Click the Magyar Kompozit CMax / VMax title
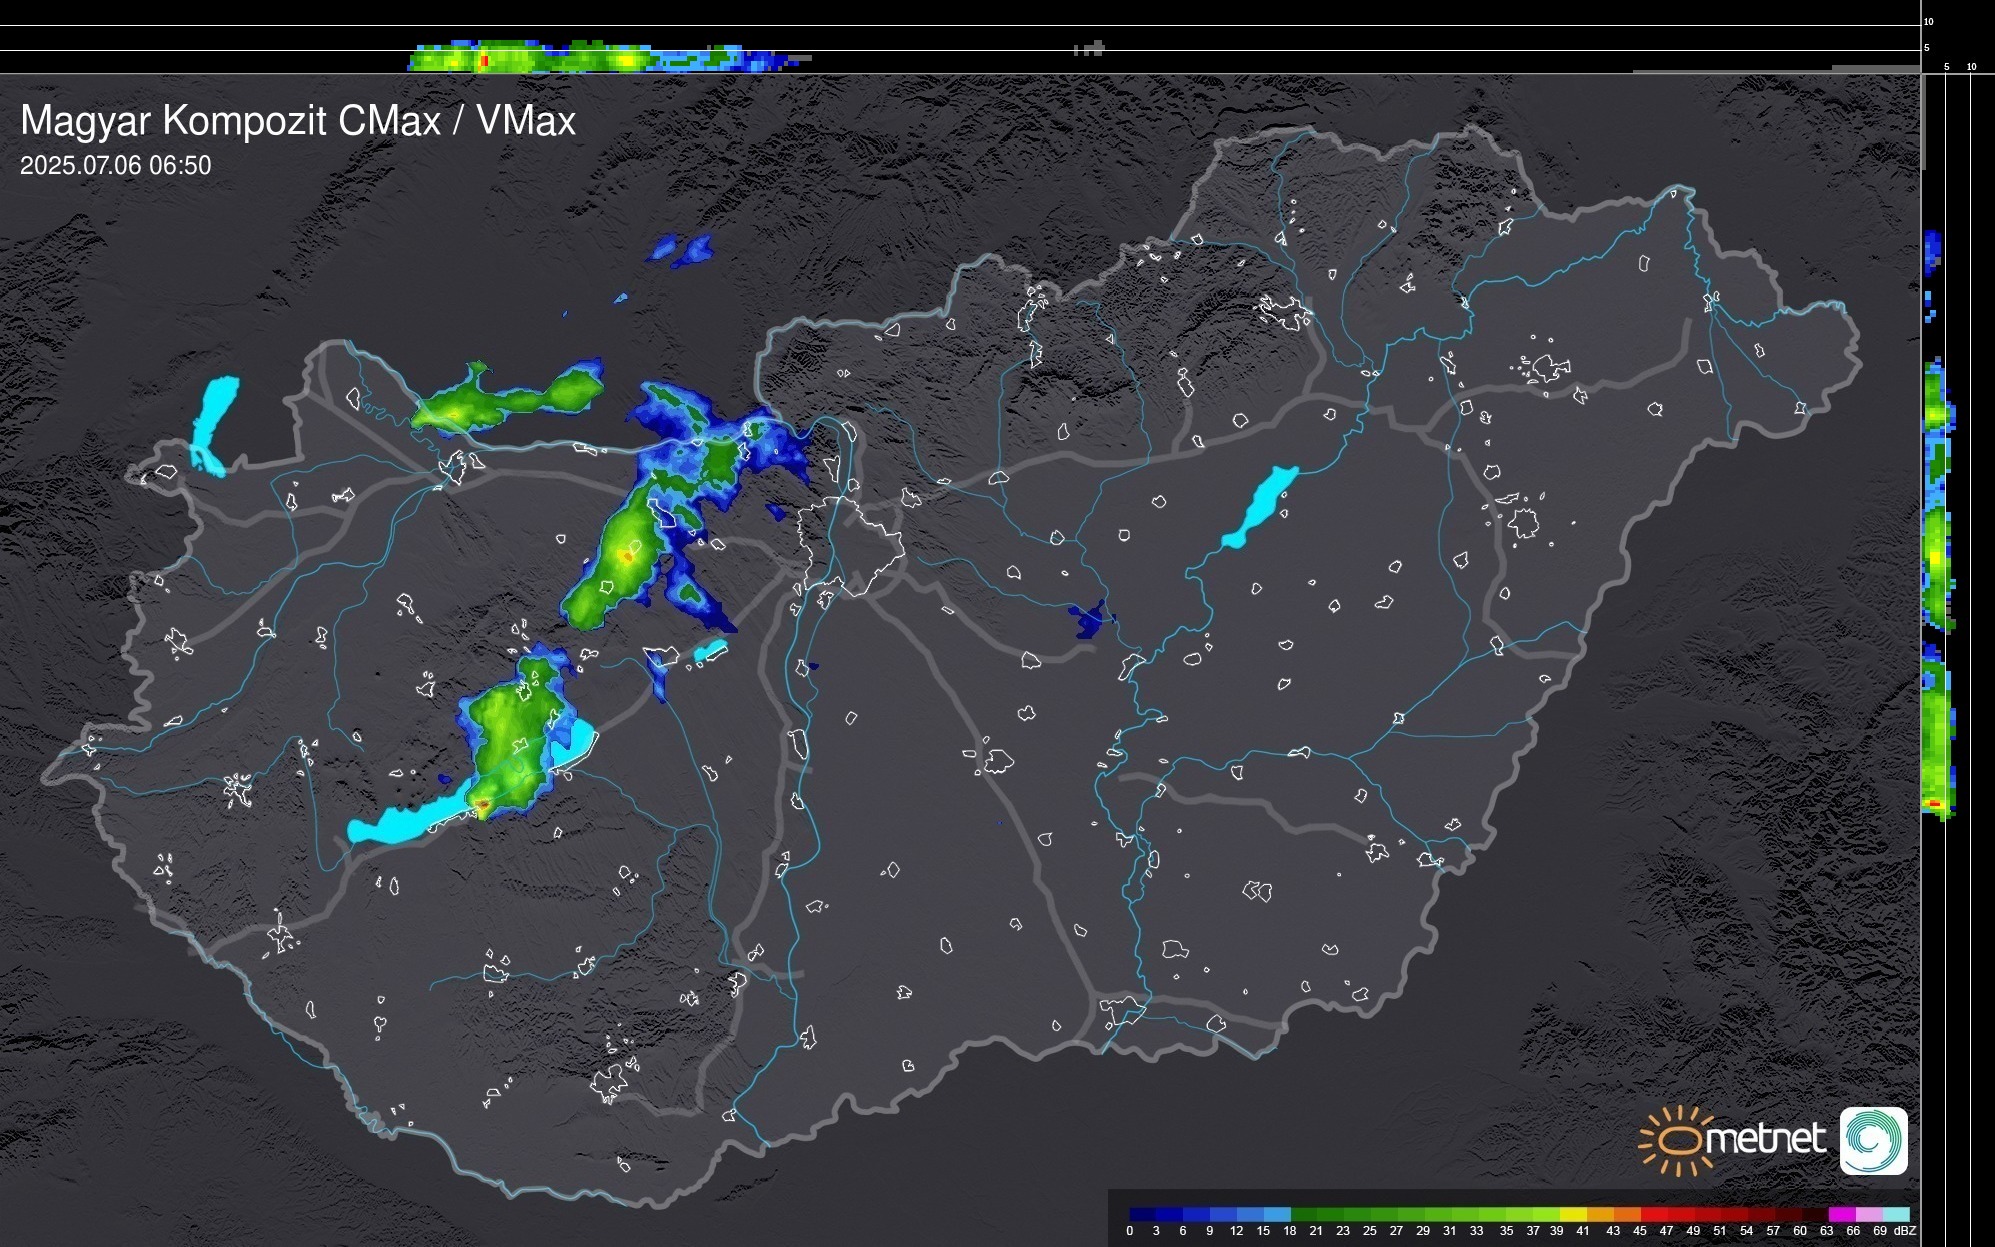Screen dimensions: 1995x1247 298,121
